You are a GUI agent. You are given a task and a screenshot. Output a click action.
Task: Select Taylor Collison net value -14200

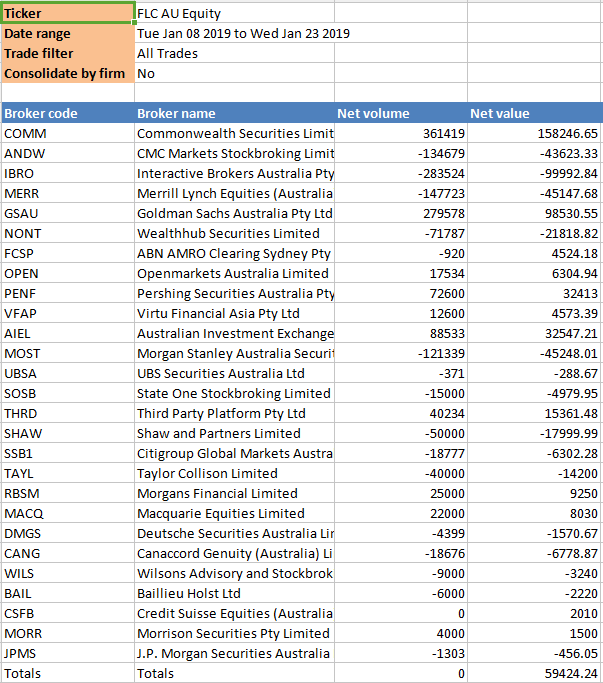(x=535, y=473)
